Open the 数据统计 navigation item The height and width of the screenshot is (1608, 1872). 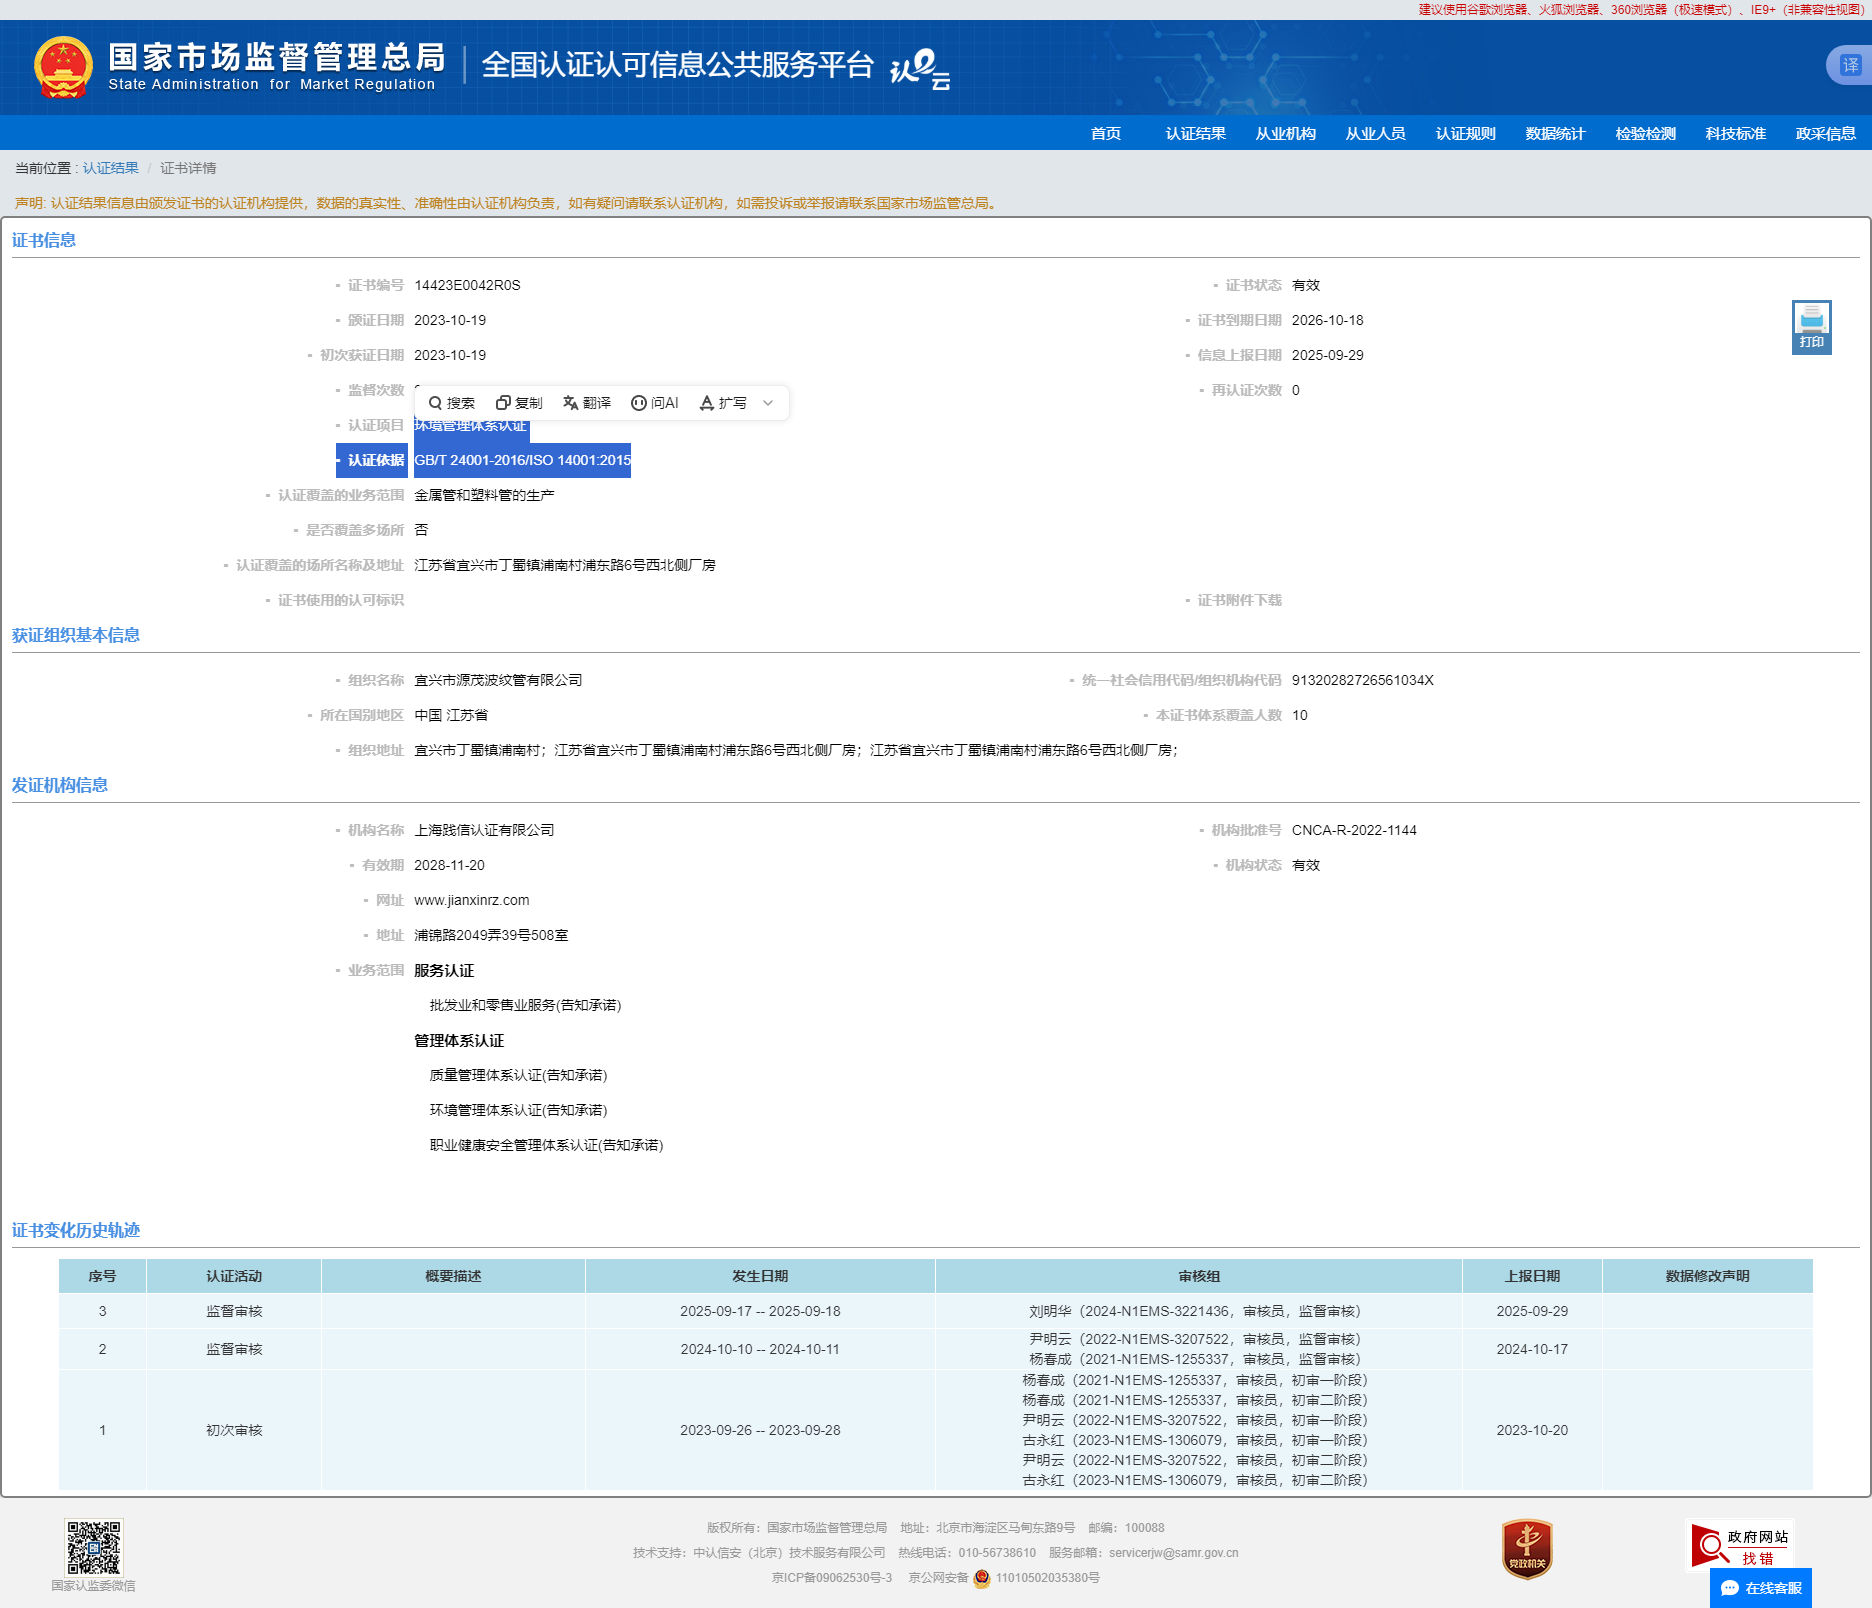click(x=1556, y=133)
